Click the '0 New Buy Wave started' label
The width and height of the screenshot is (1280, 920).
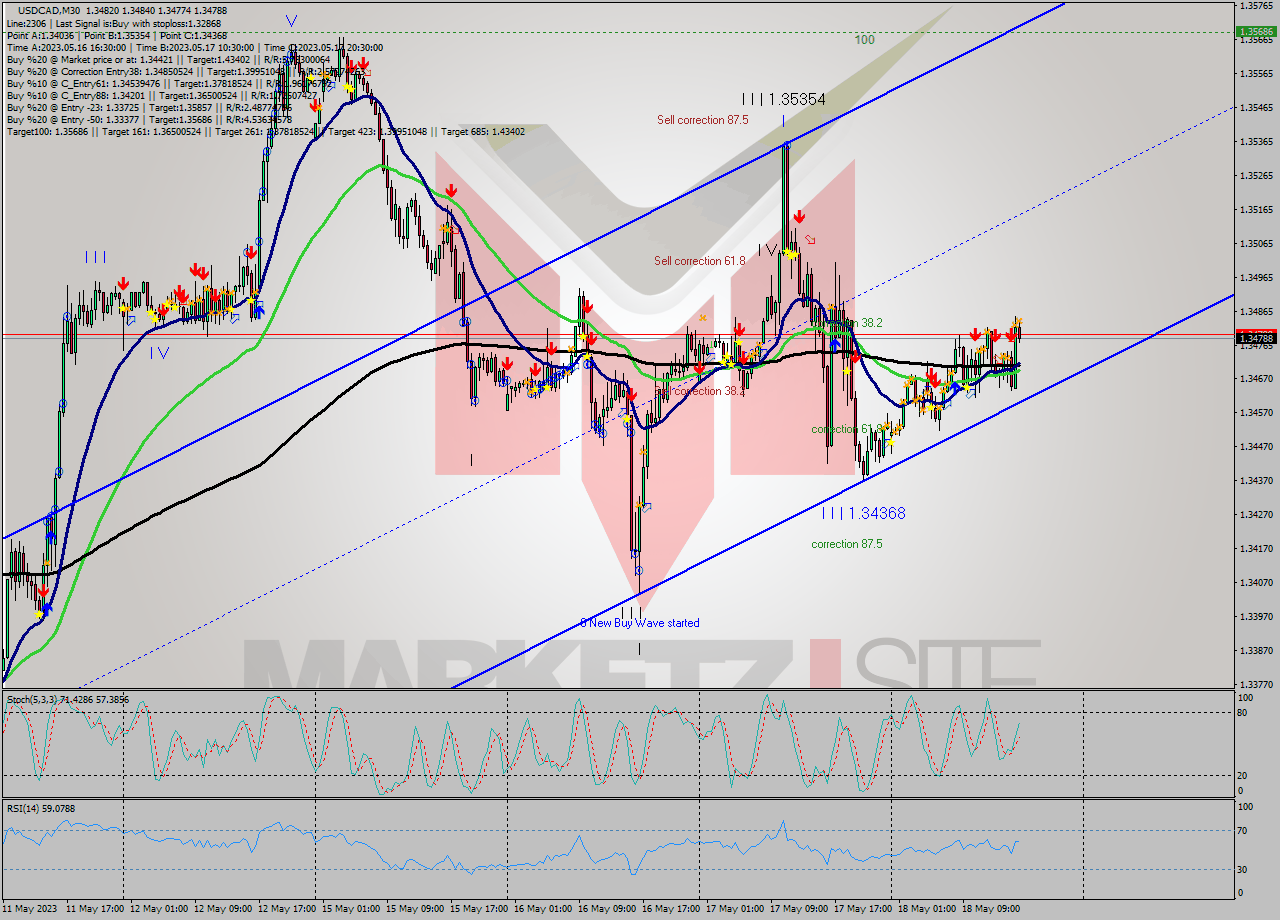click(x=640, y=622)
